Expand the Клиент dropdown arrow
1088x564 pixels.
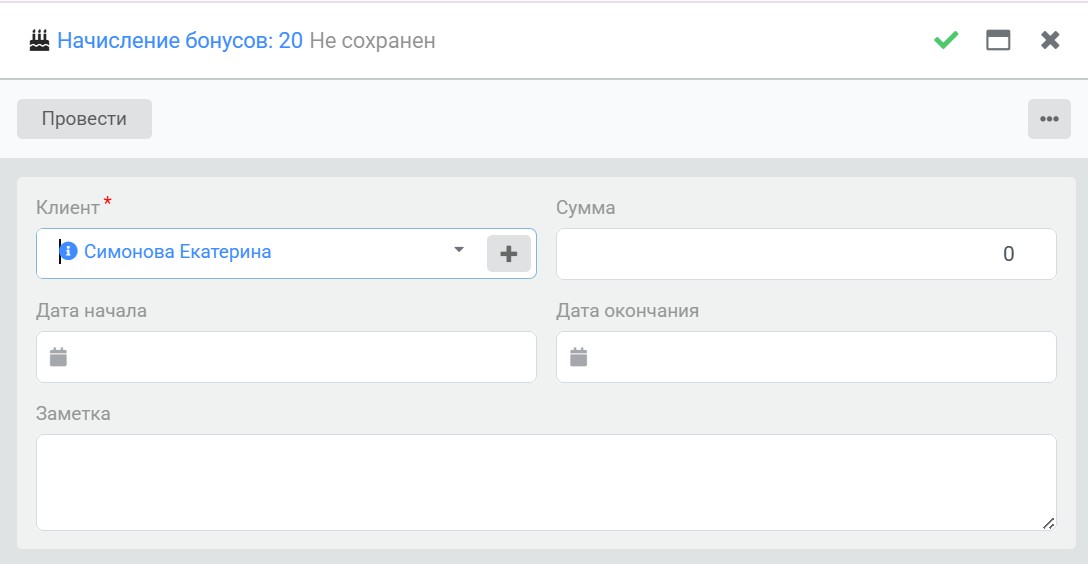(x=459, y=250)
